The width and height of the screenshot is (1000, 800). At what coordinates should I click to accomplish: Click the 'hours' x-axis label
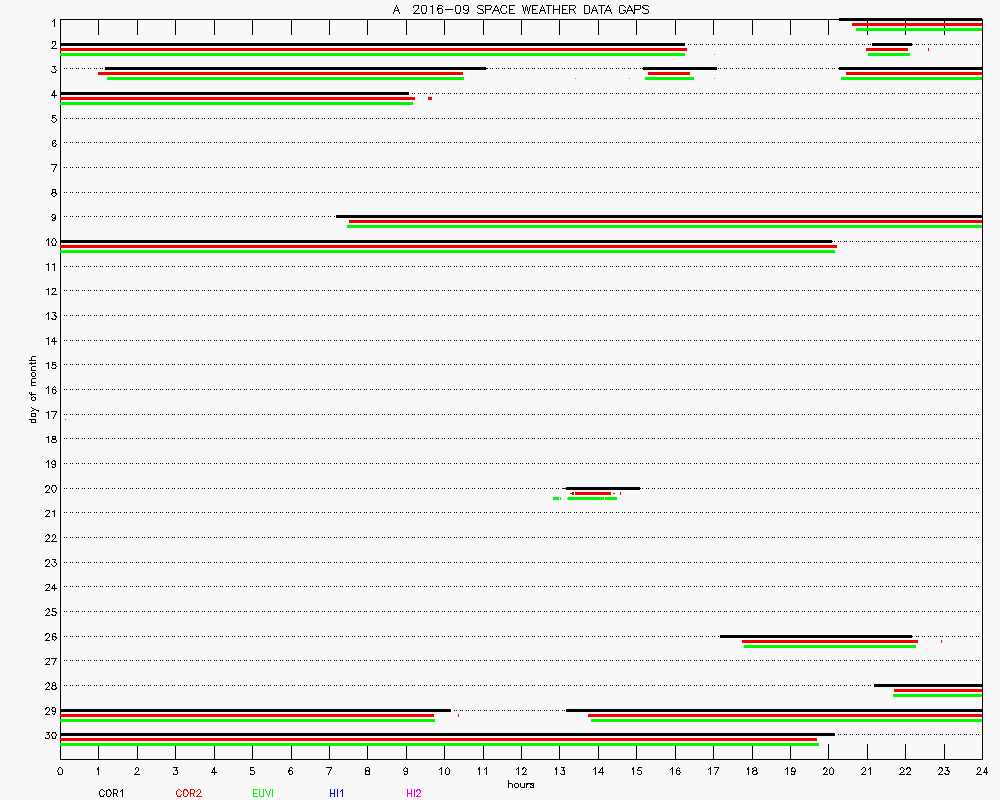coord(521,784)
